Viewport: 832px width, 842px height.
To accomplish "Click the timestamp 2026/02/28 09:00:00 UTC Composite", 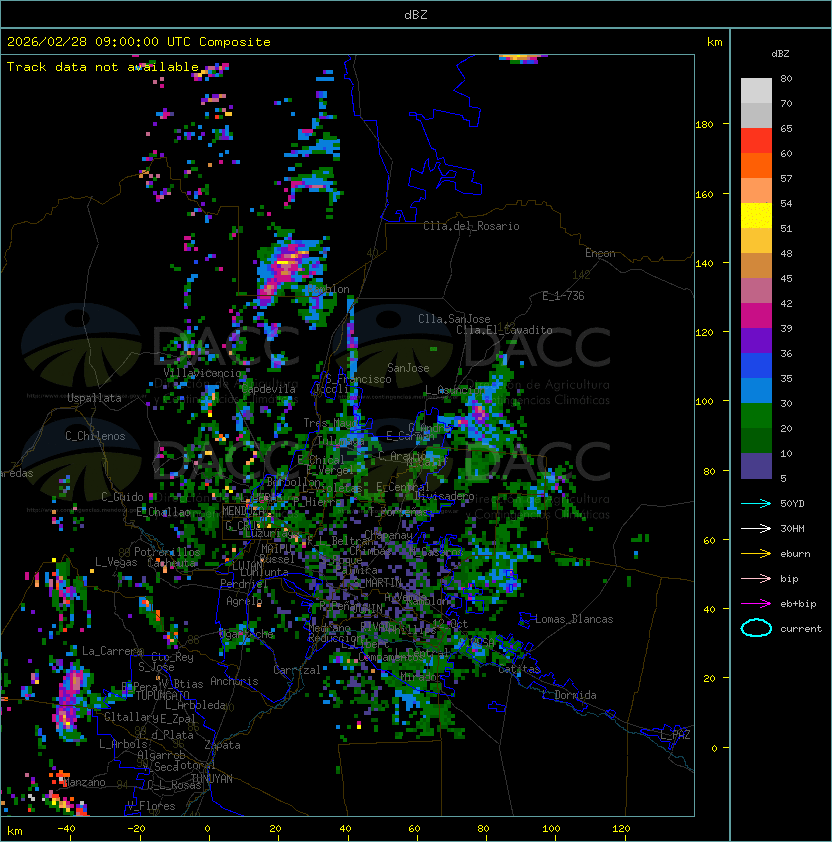I will pyautogui.click(x=139, y=41).
